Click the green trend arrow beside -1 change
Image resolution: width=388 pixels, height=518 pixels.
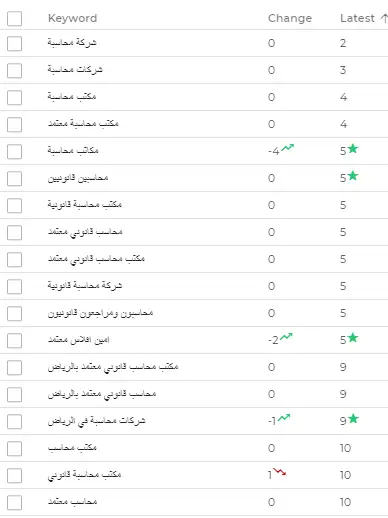[284, 418]
